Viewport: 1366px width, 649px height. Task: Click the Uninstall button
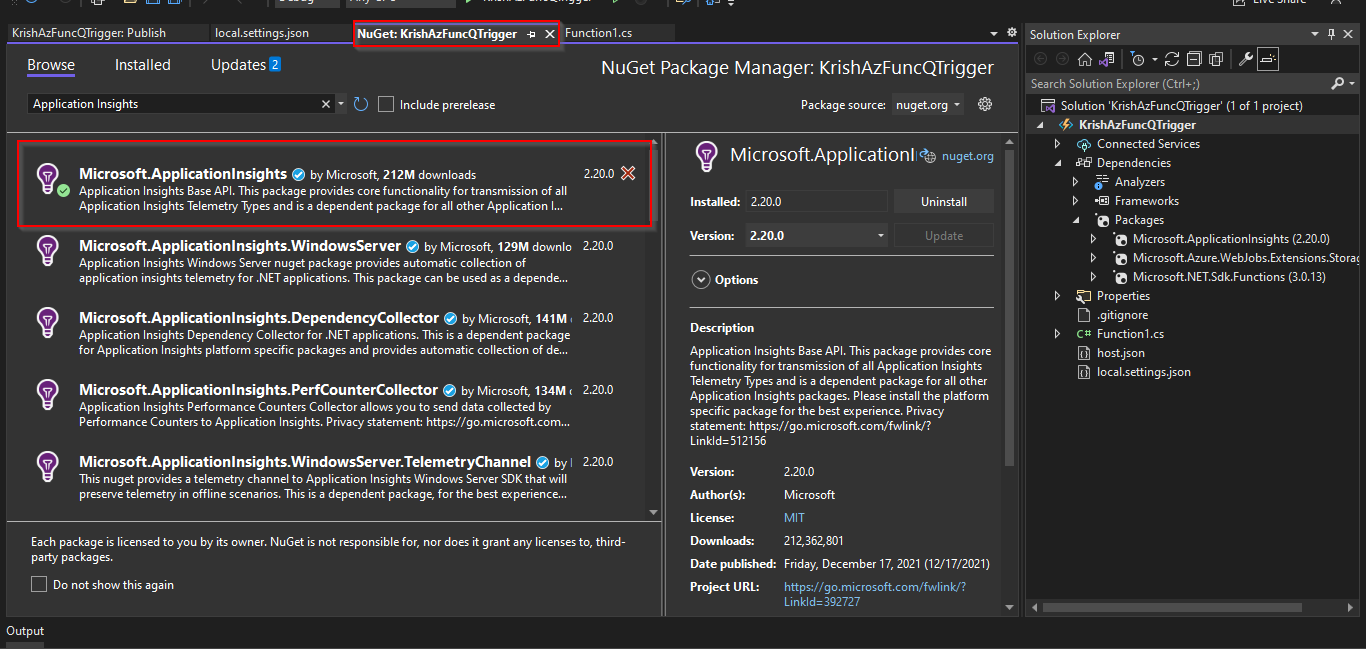[x=944, y=201]
